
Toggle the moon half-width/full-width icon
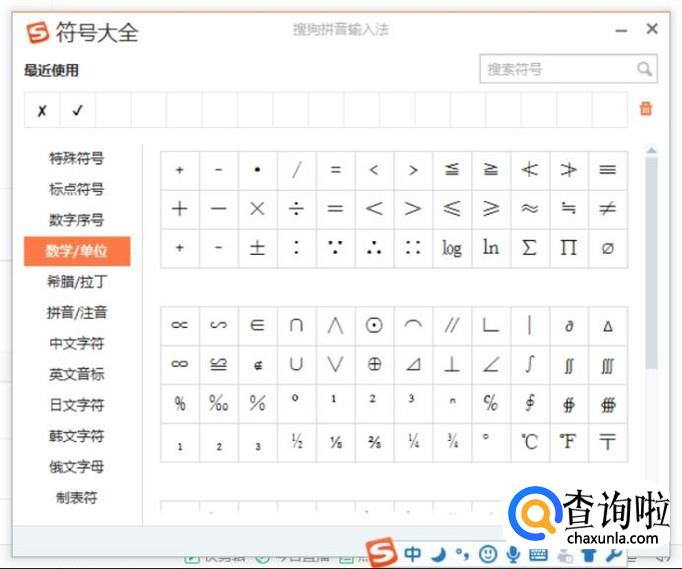click(x=438, y=554)
